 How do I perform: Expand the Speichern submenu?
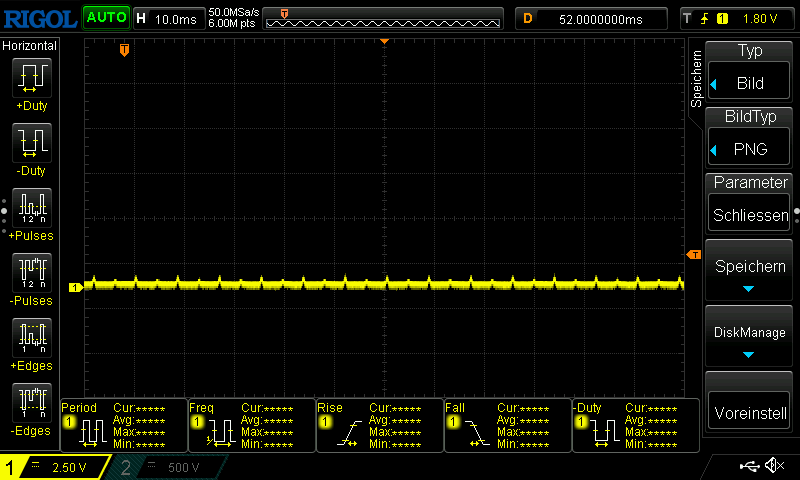[x=749, y=271]
